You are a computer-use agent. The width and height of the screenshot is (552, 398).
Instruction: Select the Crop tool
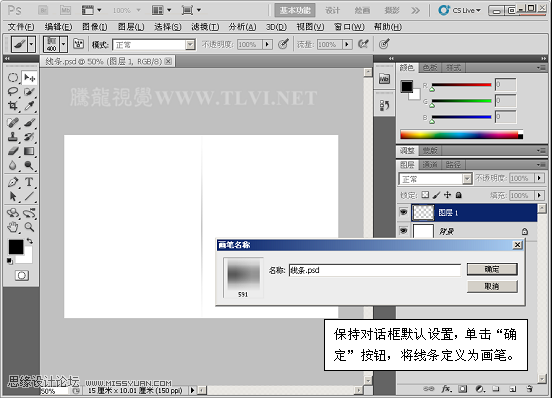pyautogui.click(x=13, y=106)
